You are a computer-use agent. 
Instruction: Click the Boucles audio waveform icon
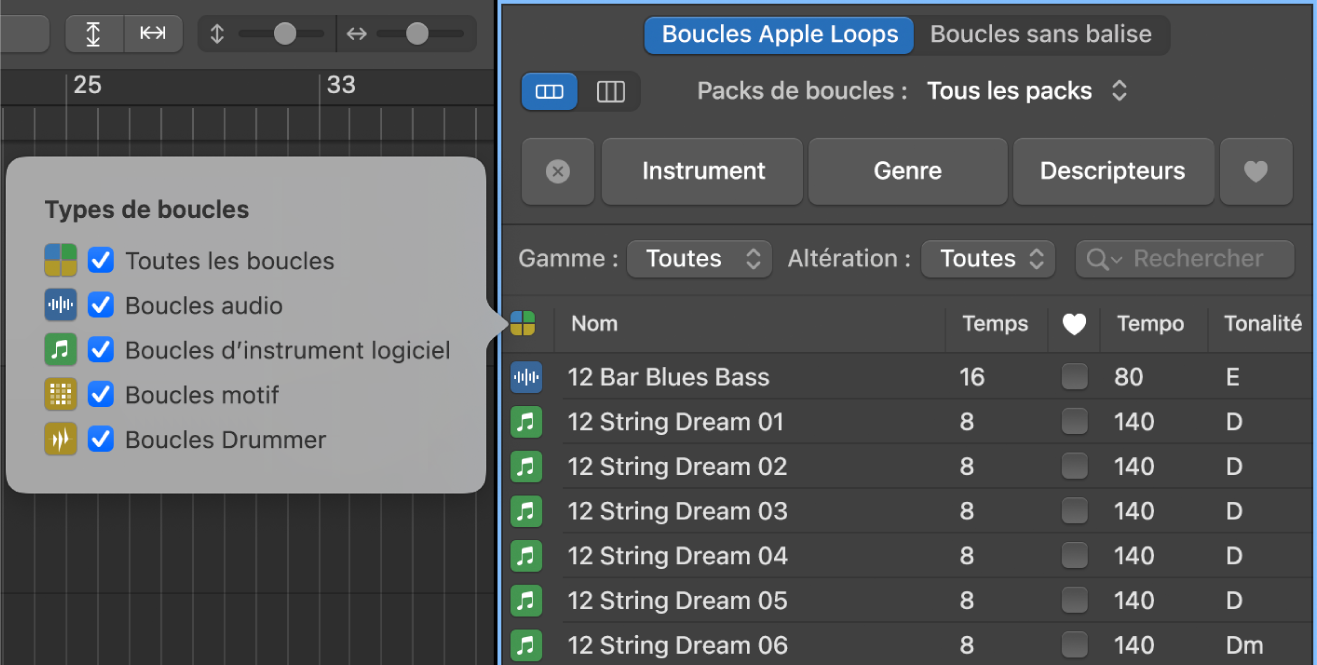point(61,305)
